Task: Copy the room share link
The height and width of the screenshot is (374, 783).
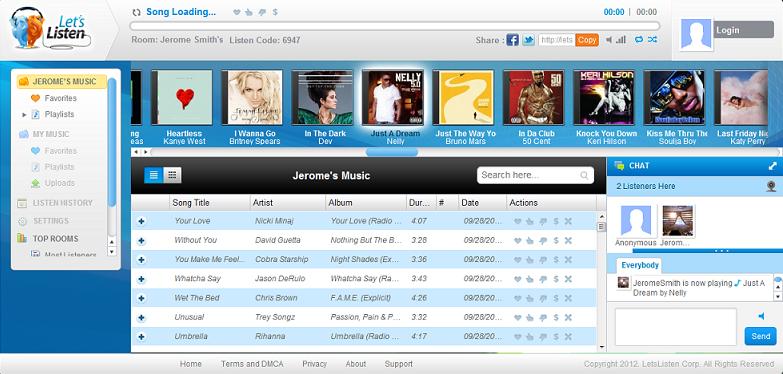Action: point(587,40)
